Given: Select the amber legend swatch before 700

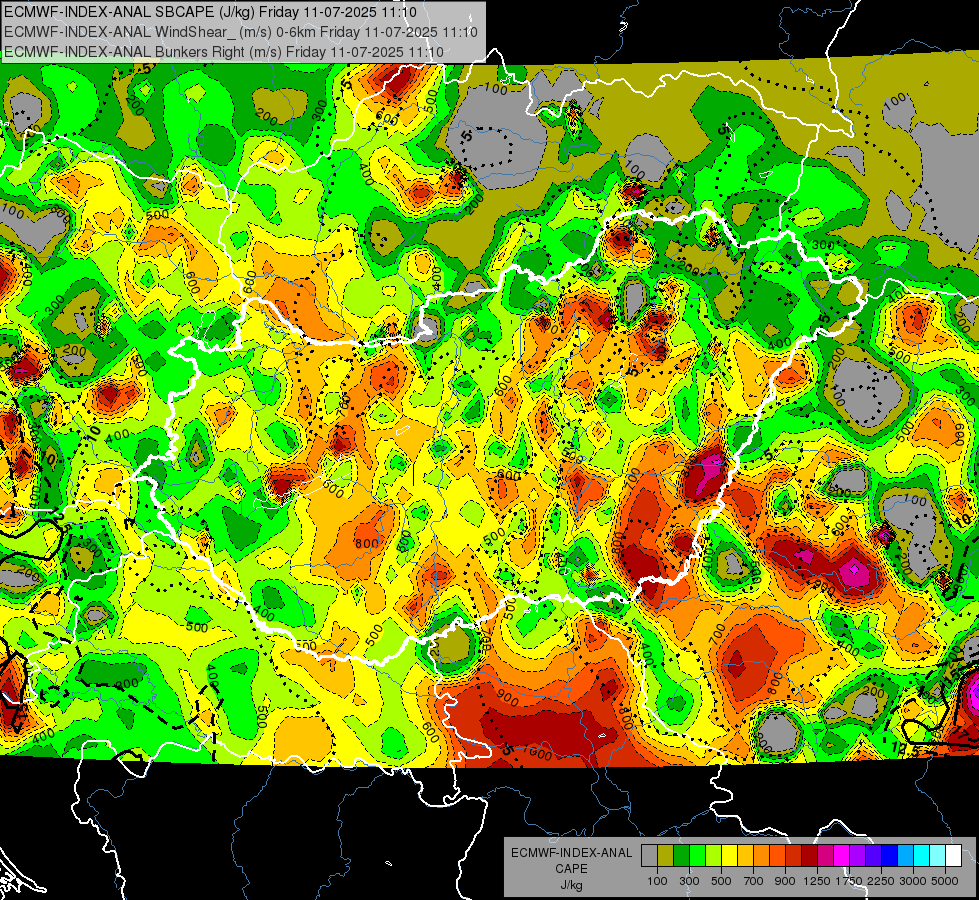Looking at the screenshot, I should pyautogui.click(x=745, y=856).
